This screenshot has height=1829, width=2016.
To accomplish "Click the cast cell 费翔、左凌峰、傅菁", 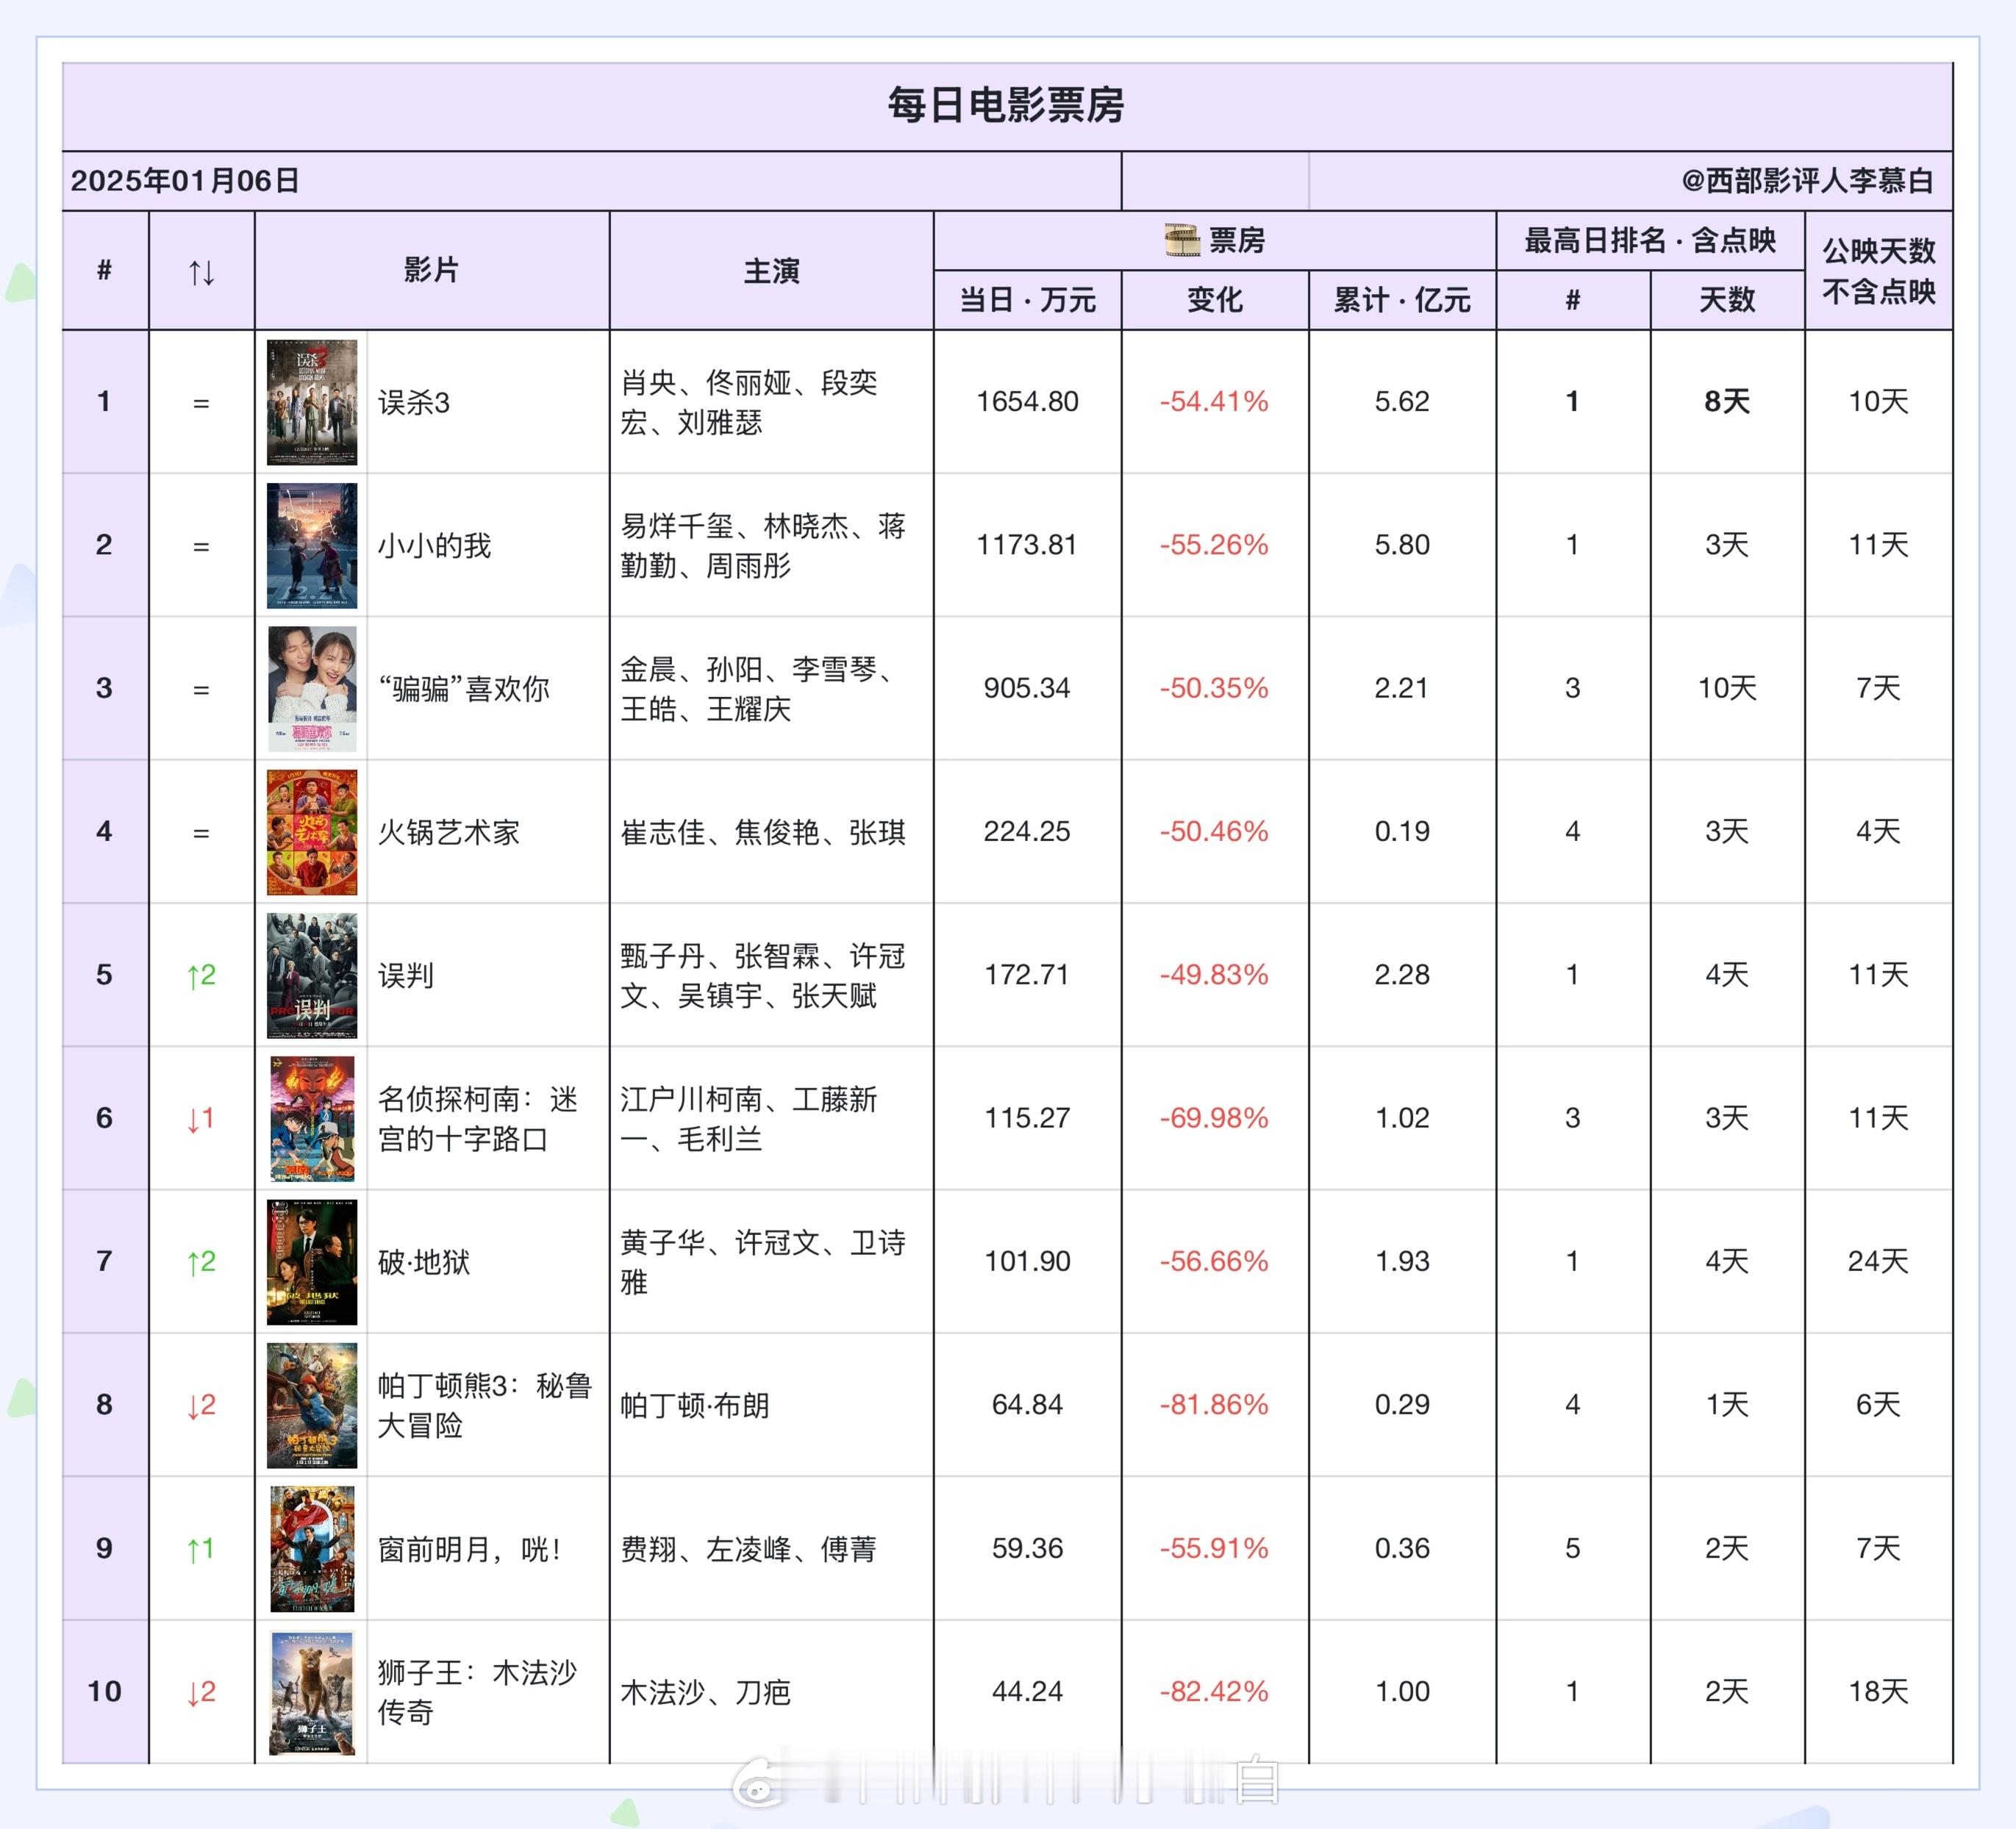I will (748, 1549).
